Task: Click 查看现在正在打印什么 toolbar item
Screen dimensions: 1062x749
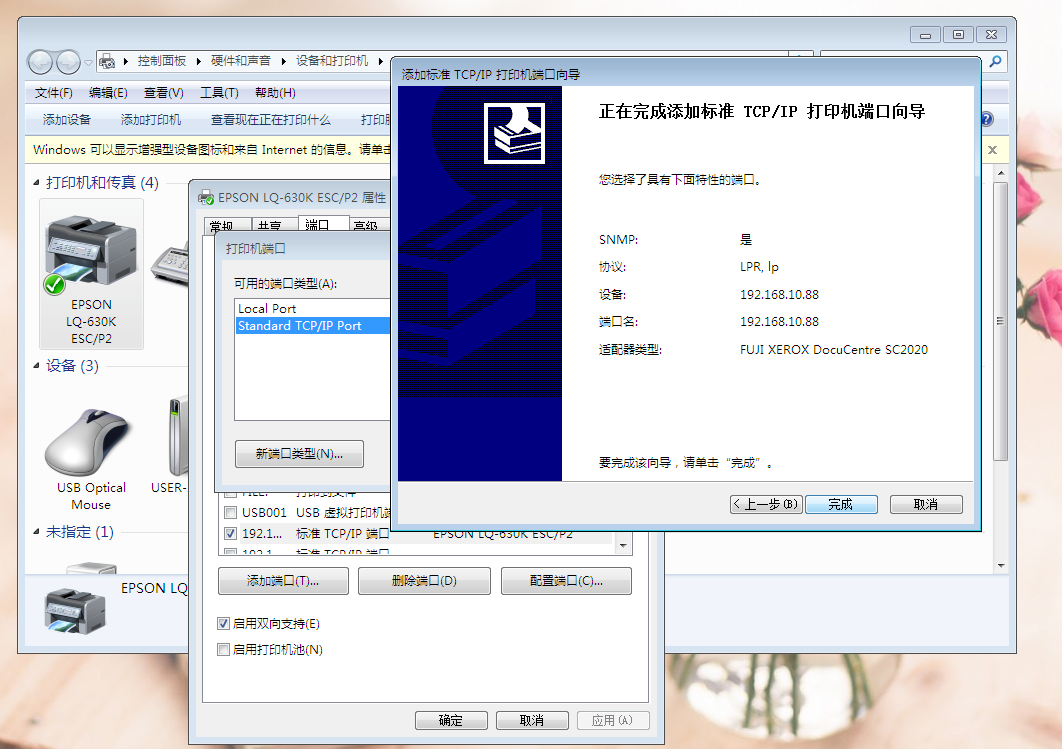Action: (x=270, y=120)
